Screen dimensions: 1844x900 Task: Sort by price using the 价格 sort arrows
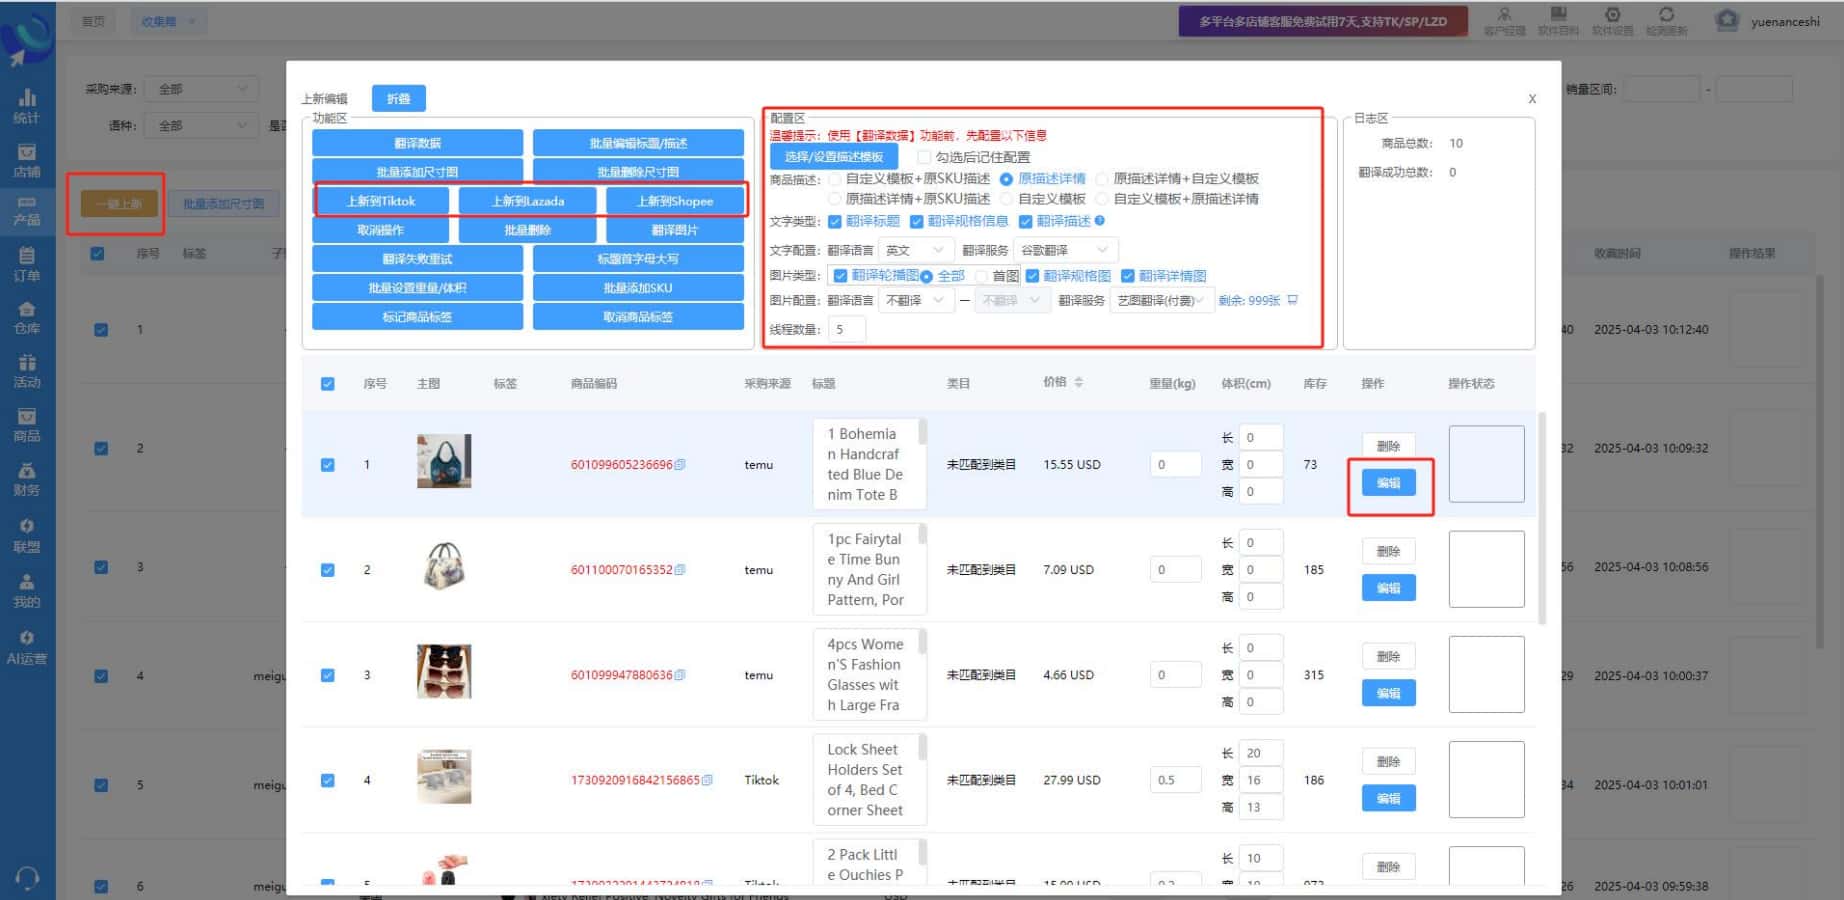tap(1078, 382)
